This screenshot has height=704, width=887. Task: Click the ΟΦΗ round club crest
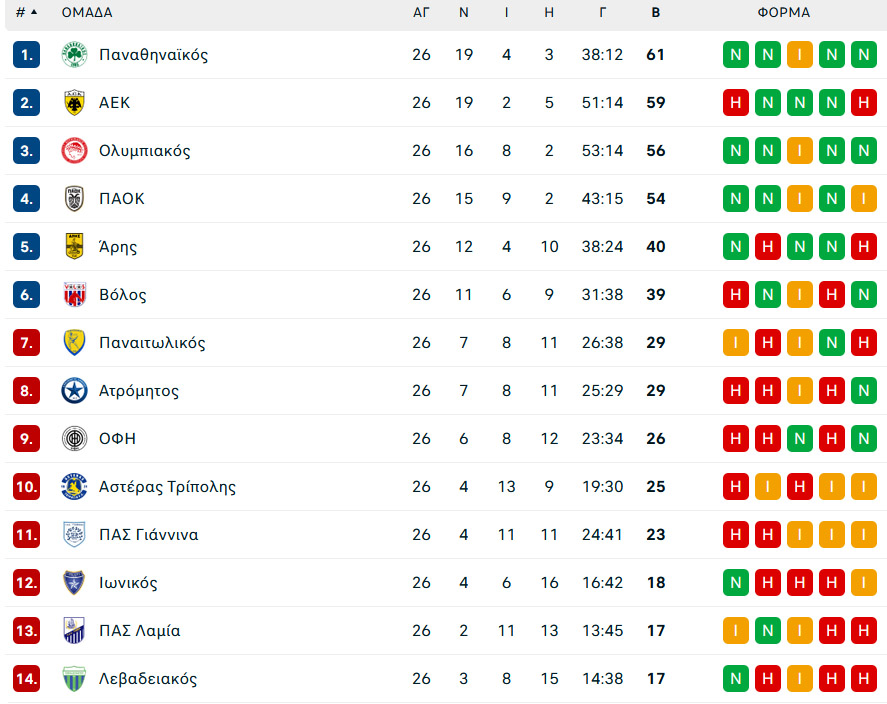tap(74, 439)
